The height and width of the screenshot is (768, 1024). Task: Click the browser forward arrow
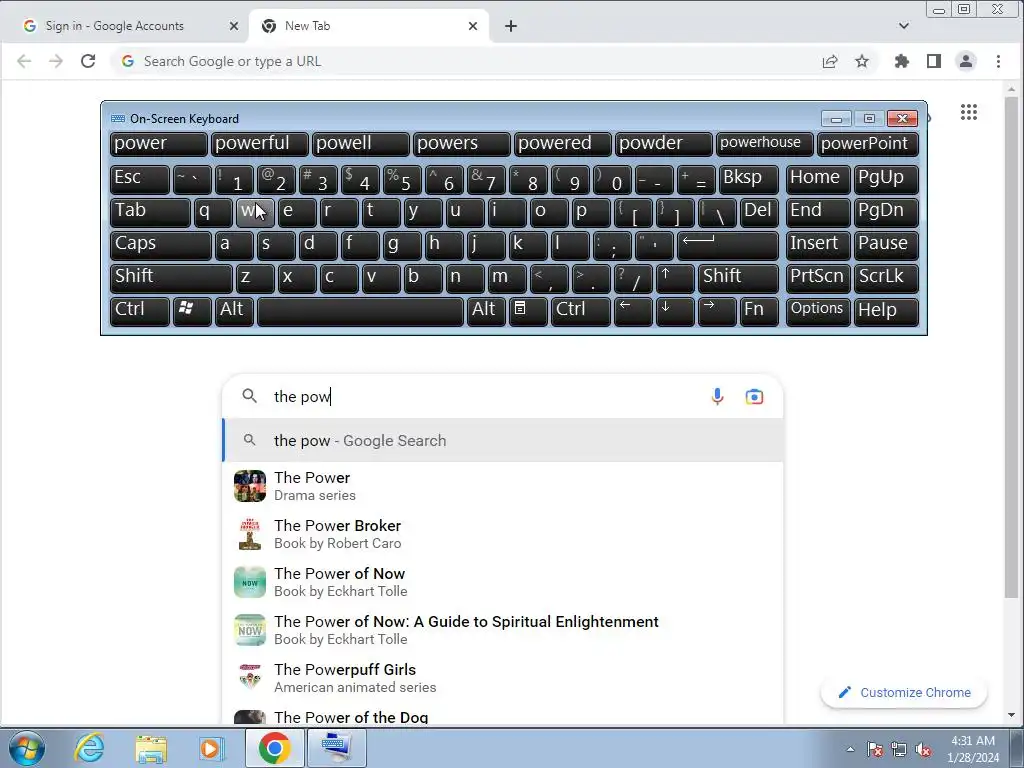(x=56, y=61)
